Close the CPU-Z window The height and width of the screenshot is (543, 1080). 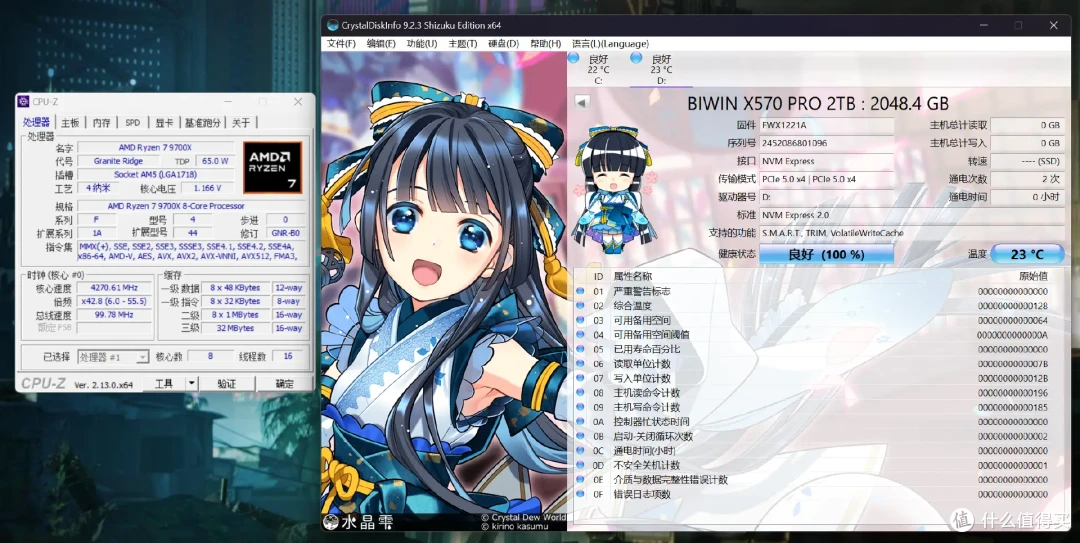point(298,102)
